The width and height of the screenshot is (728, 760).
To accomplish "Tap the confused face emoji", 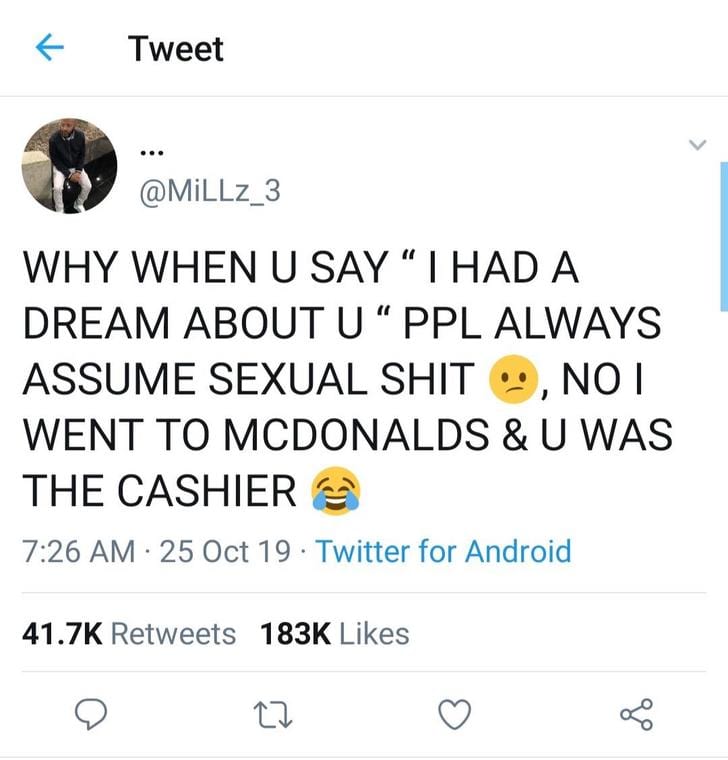I will [515, 379].
